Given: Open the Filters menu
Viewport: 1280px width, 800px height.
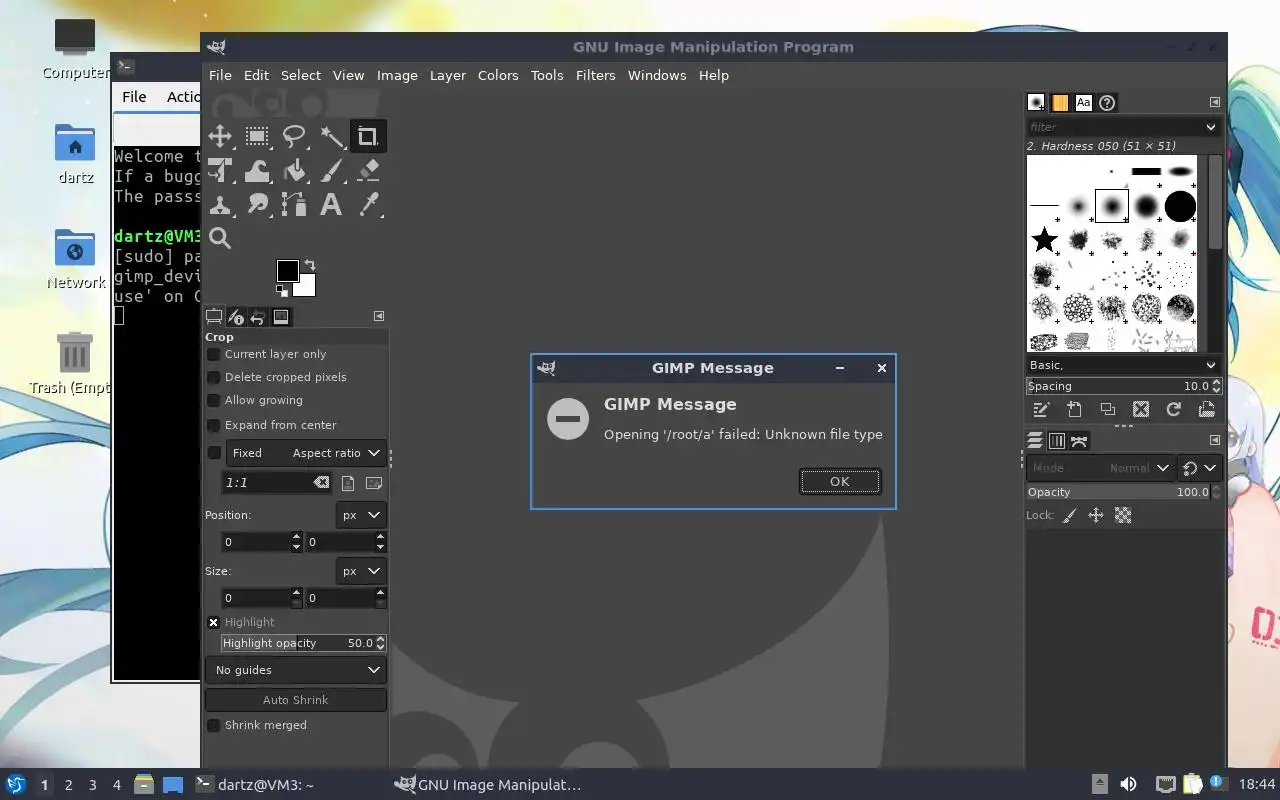Looking at the screenshot, I should [595, 75].
